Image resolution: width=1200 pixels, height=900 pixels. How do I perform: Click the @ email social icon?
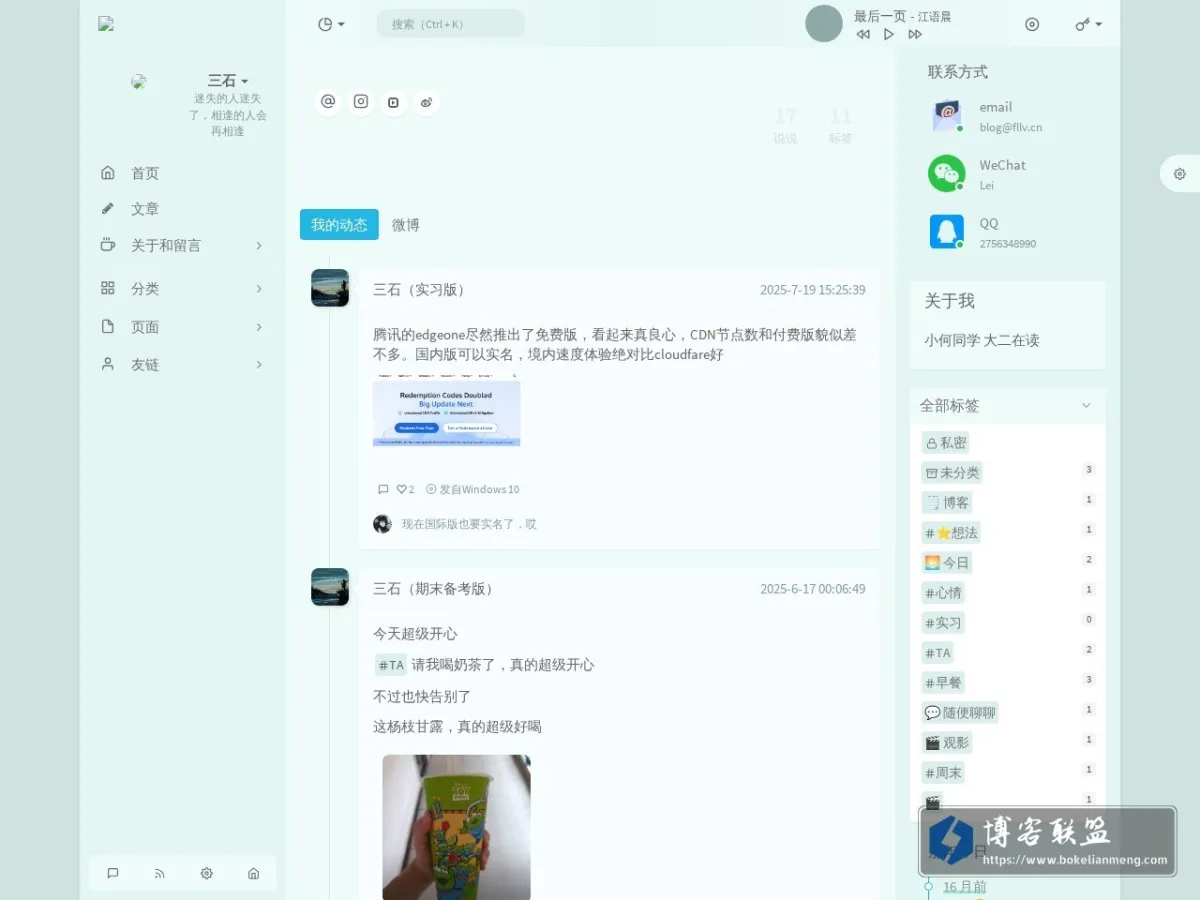click(x=328, y=102)
